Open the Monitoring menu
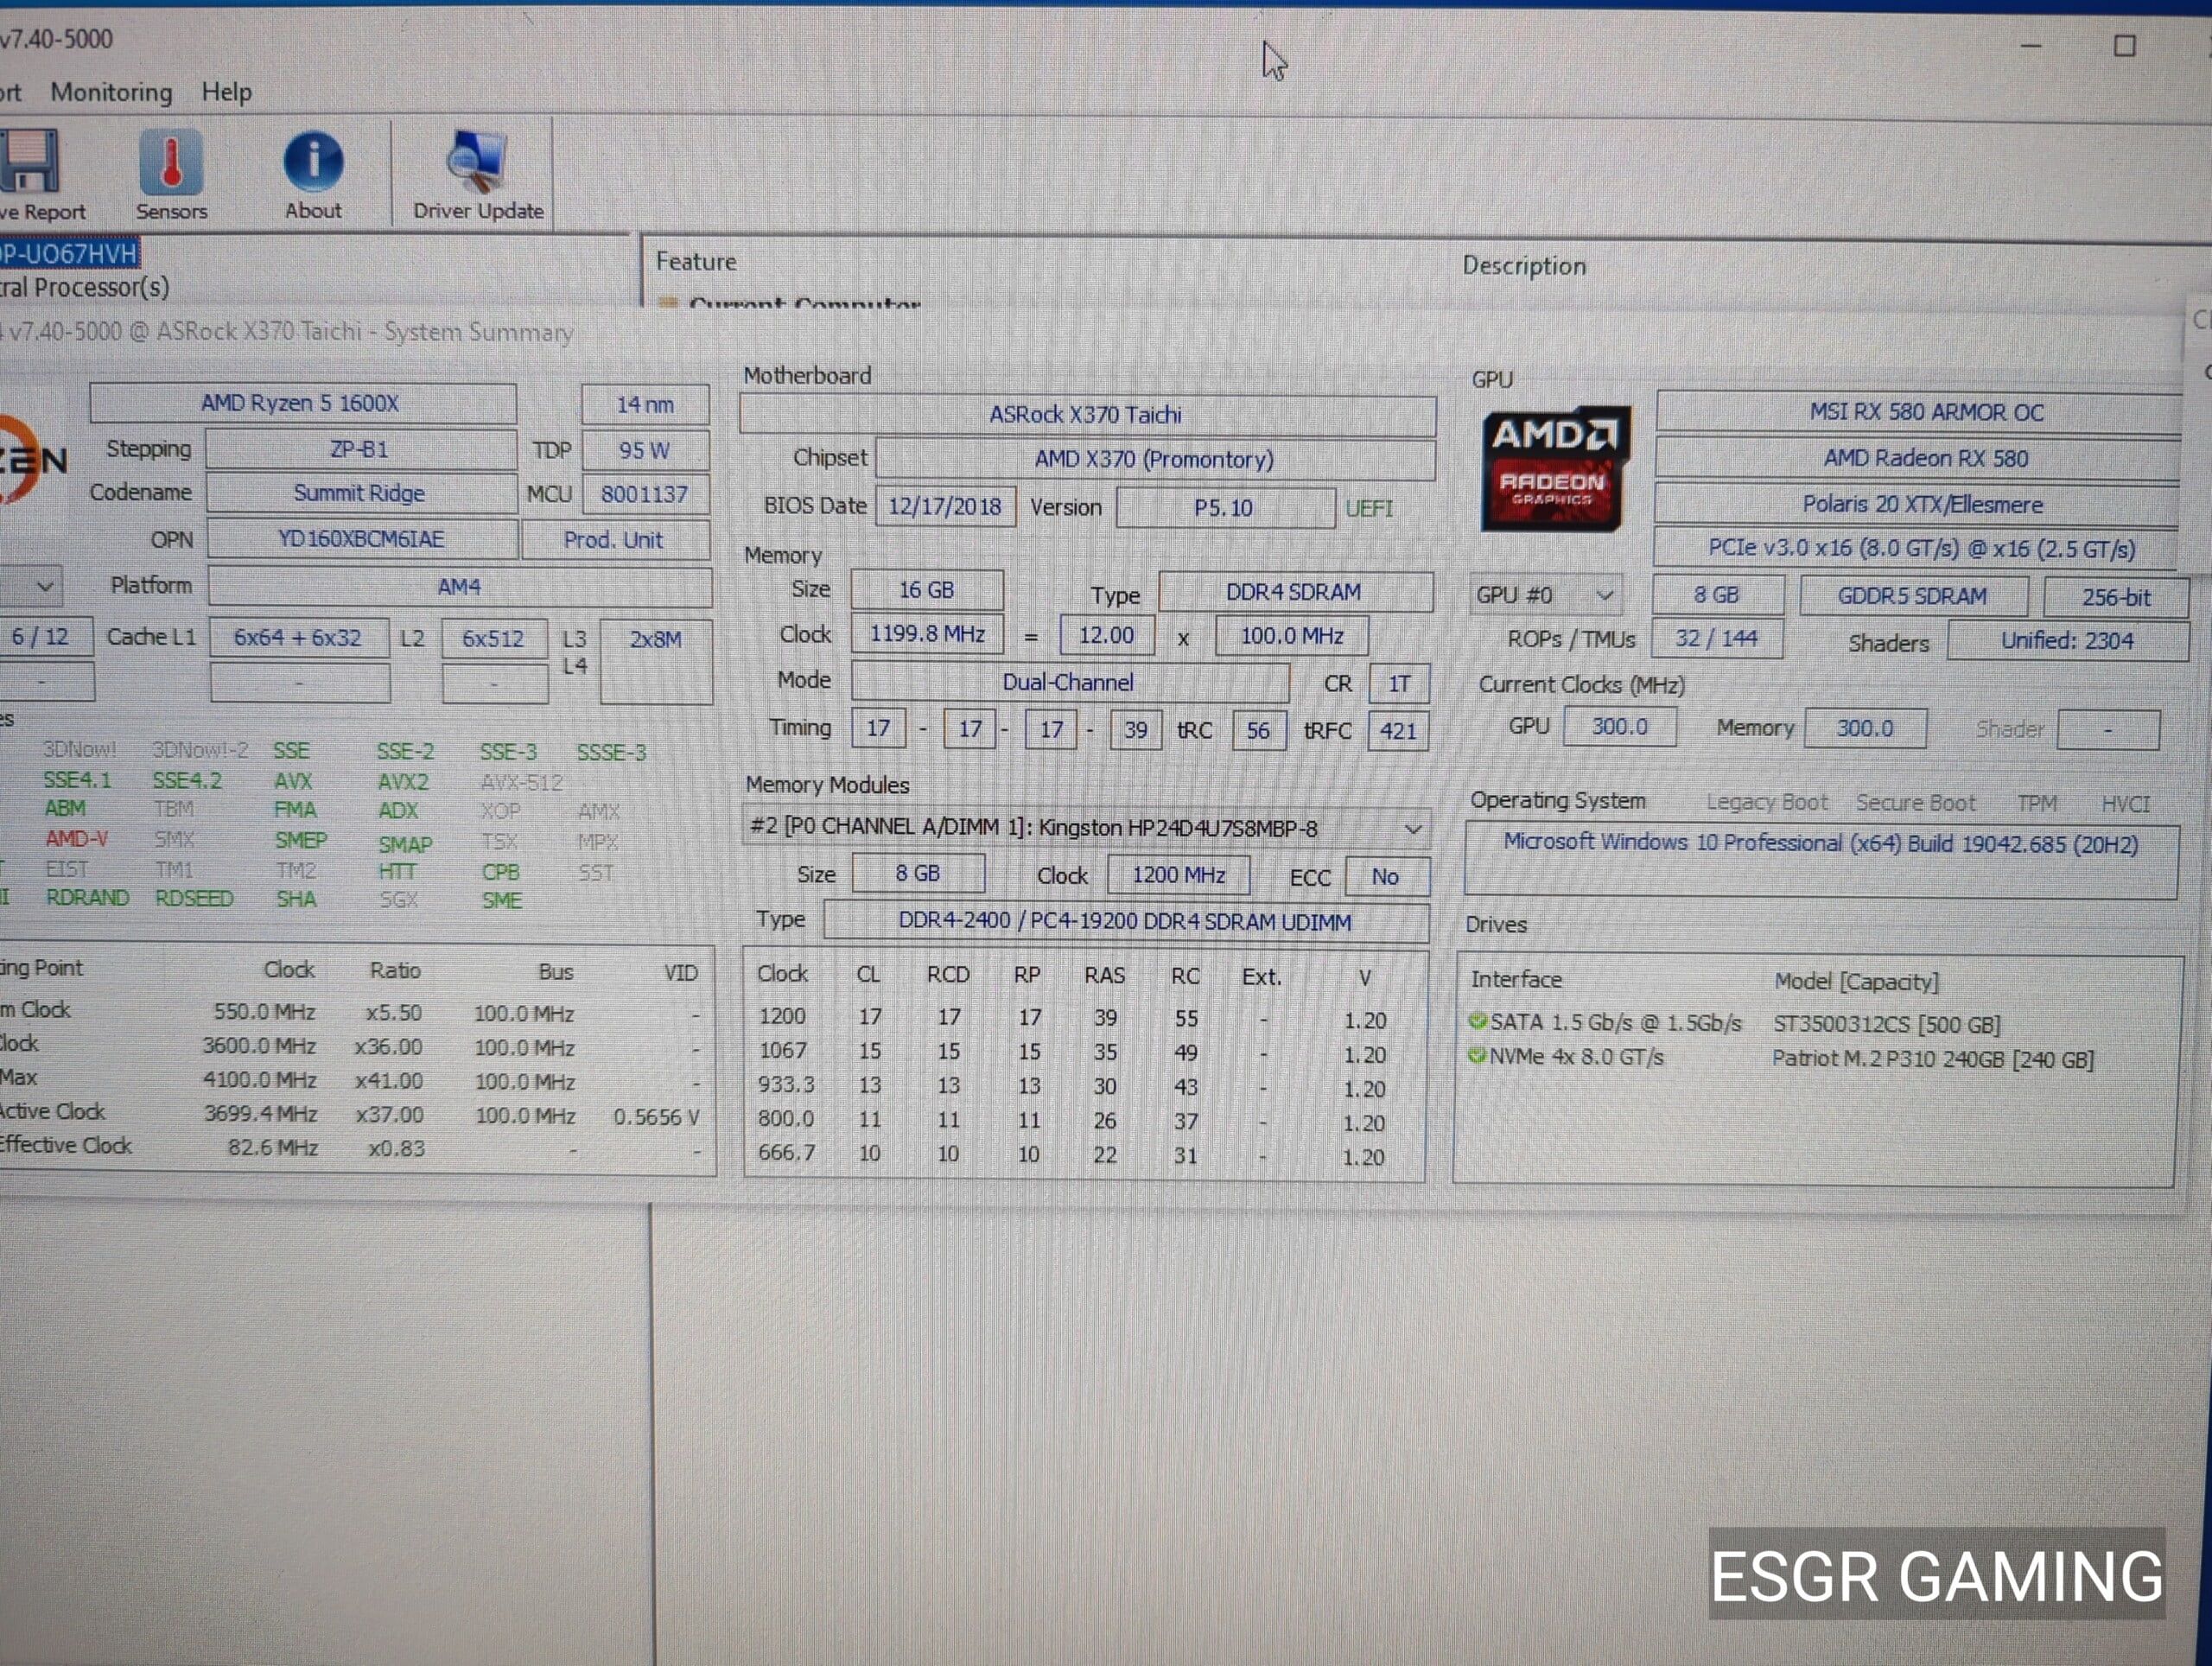Viewport: 2212px width, 1666px height. [x=111, y=92]
